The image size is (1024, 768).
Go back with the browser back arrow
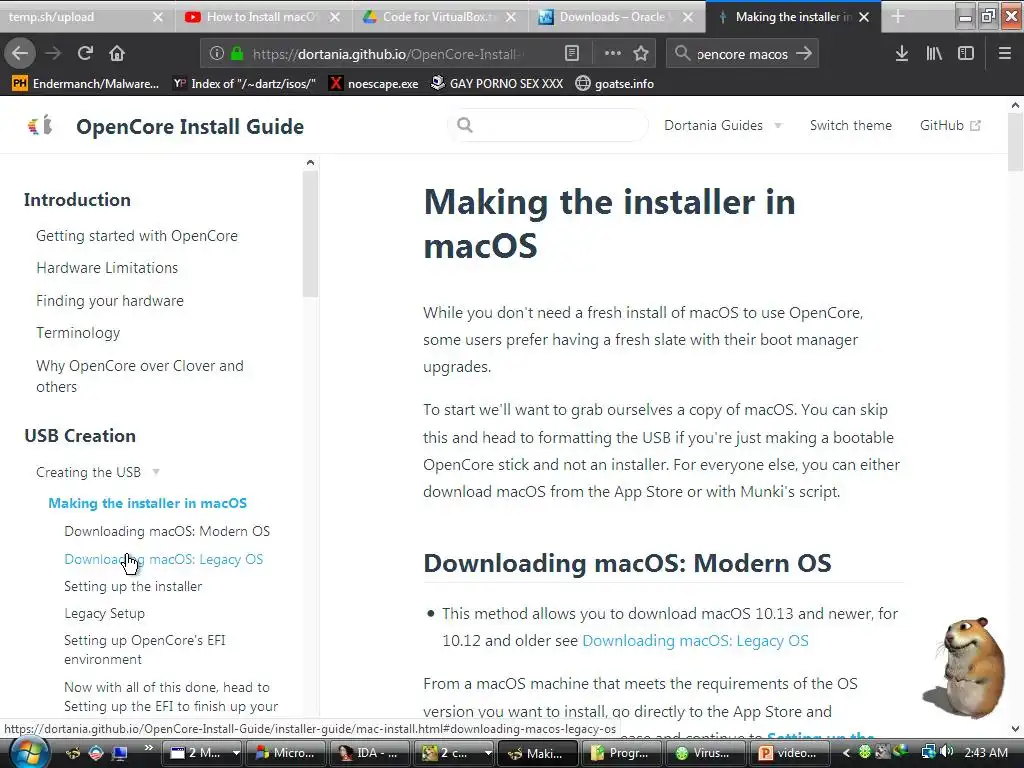tap(20, 53)
